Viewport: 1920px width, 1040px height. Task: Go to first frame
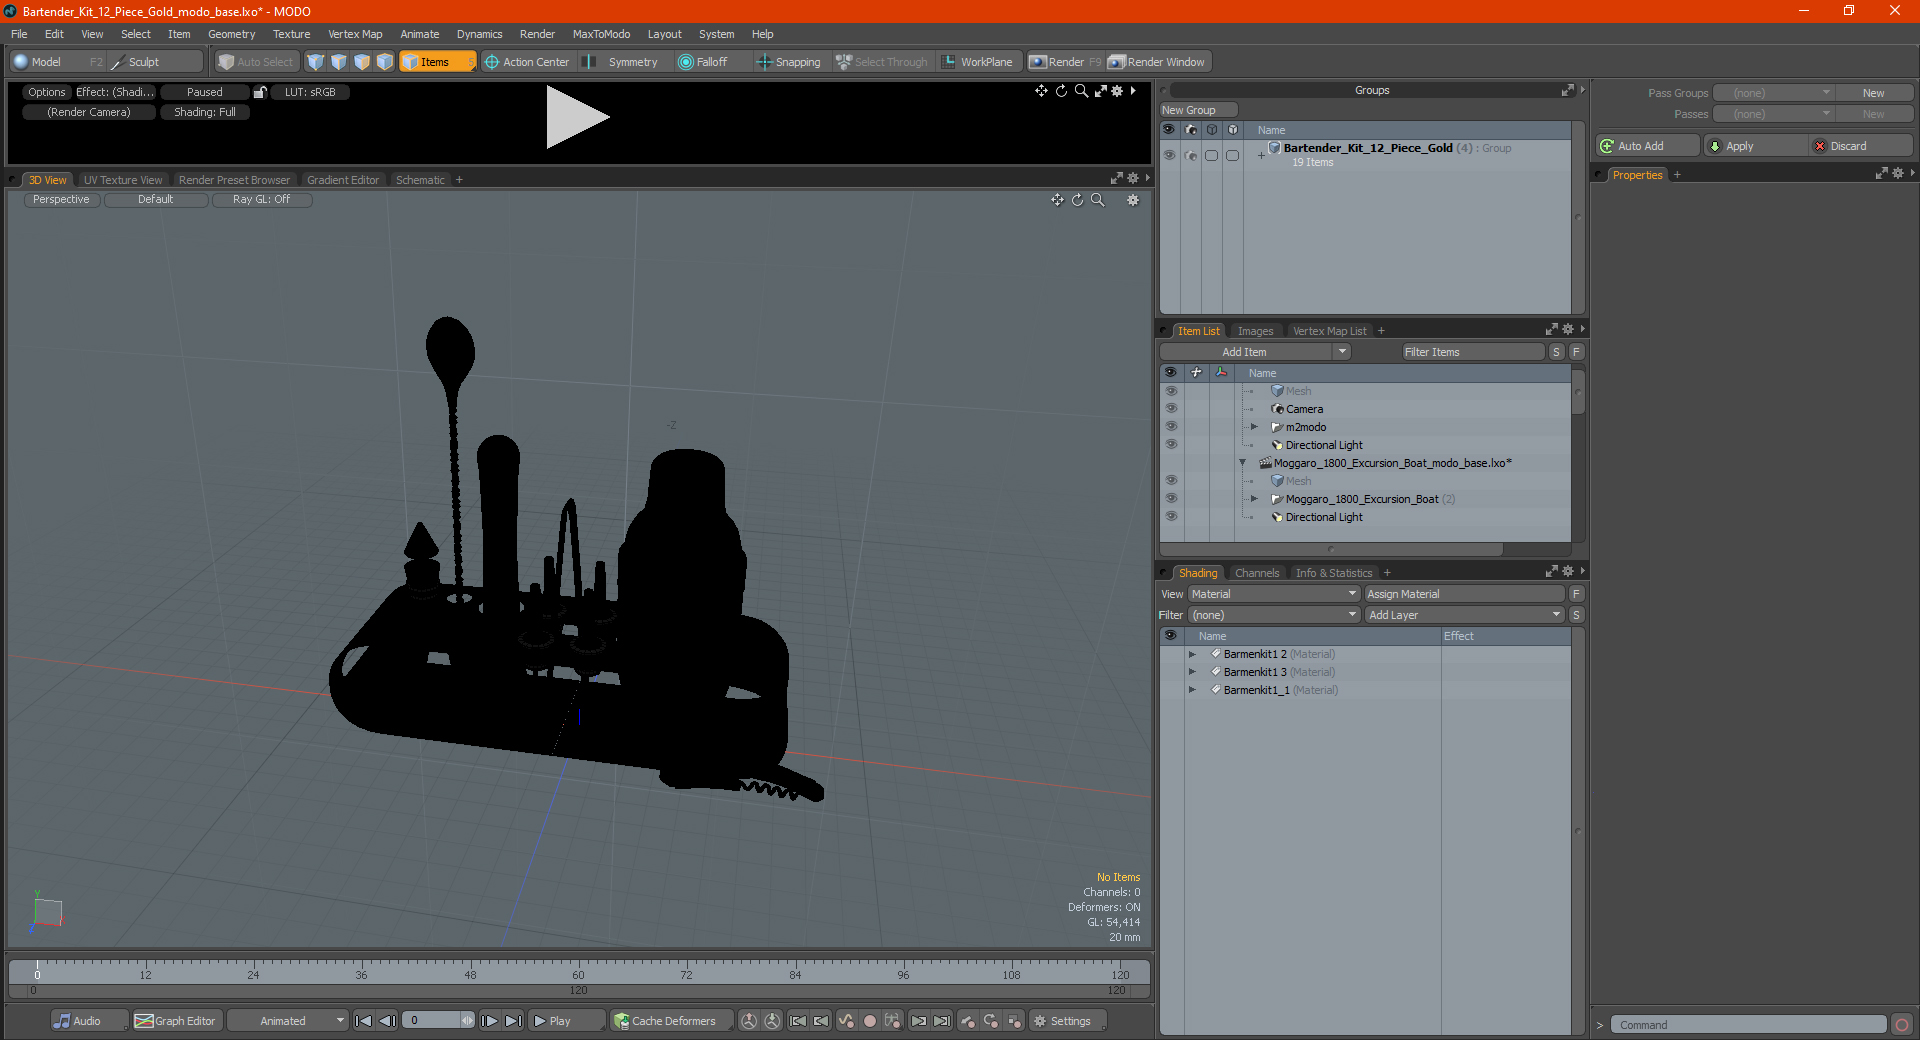click(363, 1021)
